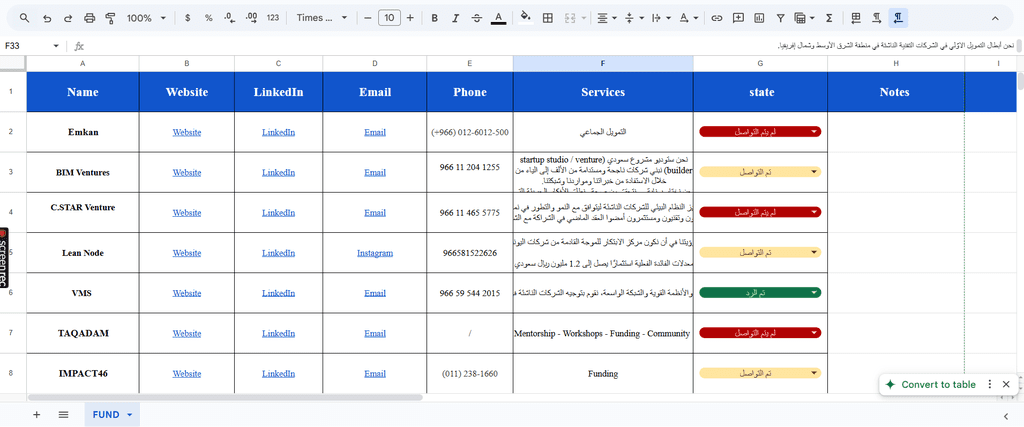Set cell direction left-to-right
Image resolution: width=1024 pixels, height=427 pixels.
(x=877, y=18)
